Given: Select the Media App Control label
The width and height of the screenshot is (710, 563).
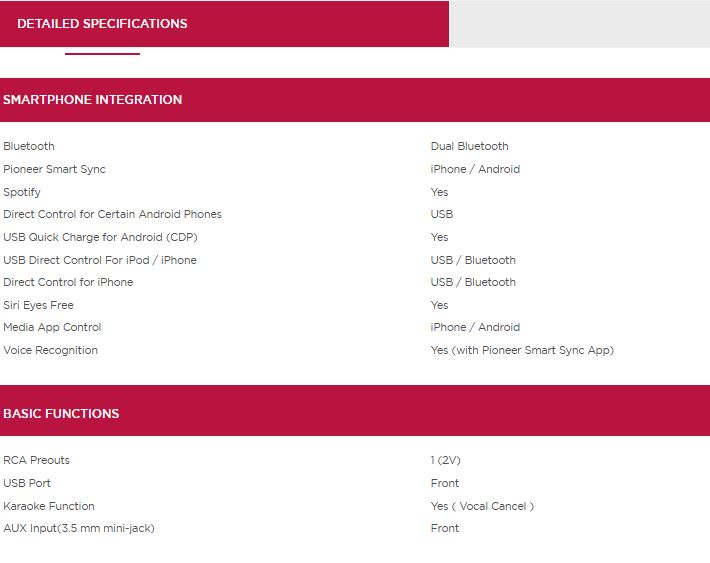Looking at the screenshot, I should [52, 327].
